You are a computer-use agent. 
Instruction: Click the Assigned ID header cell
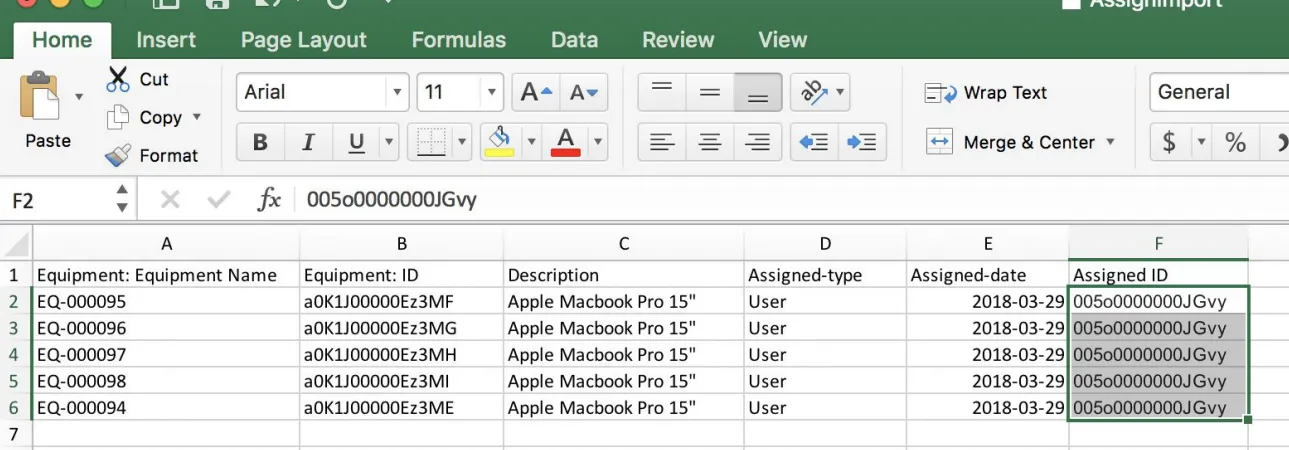click(1158, 274)
